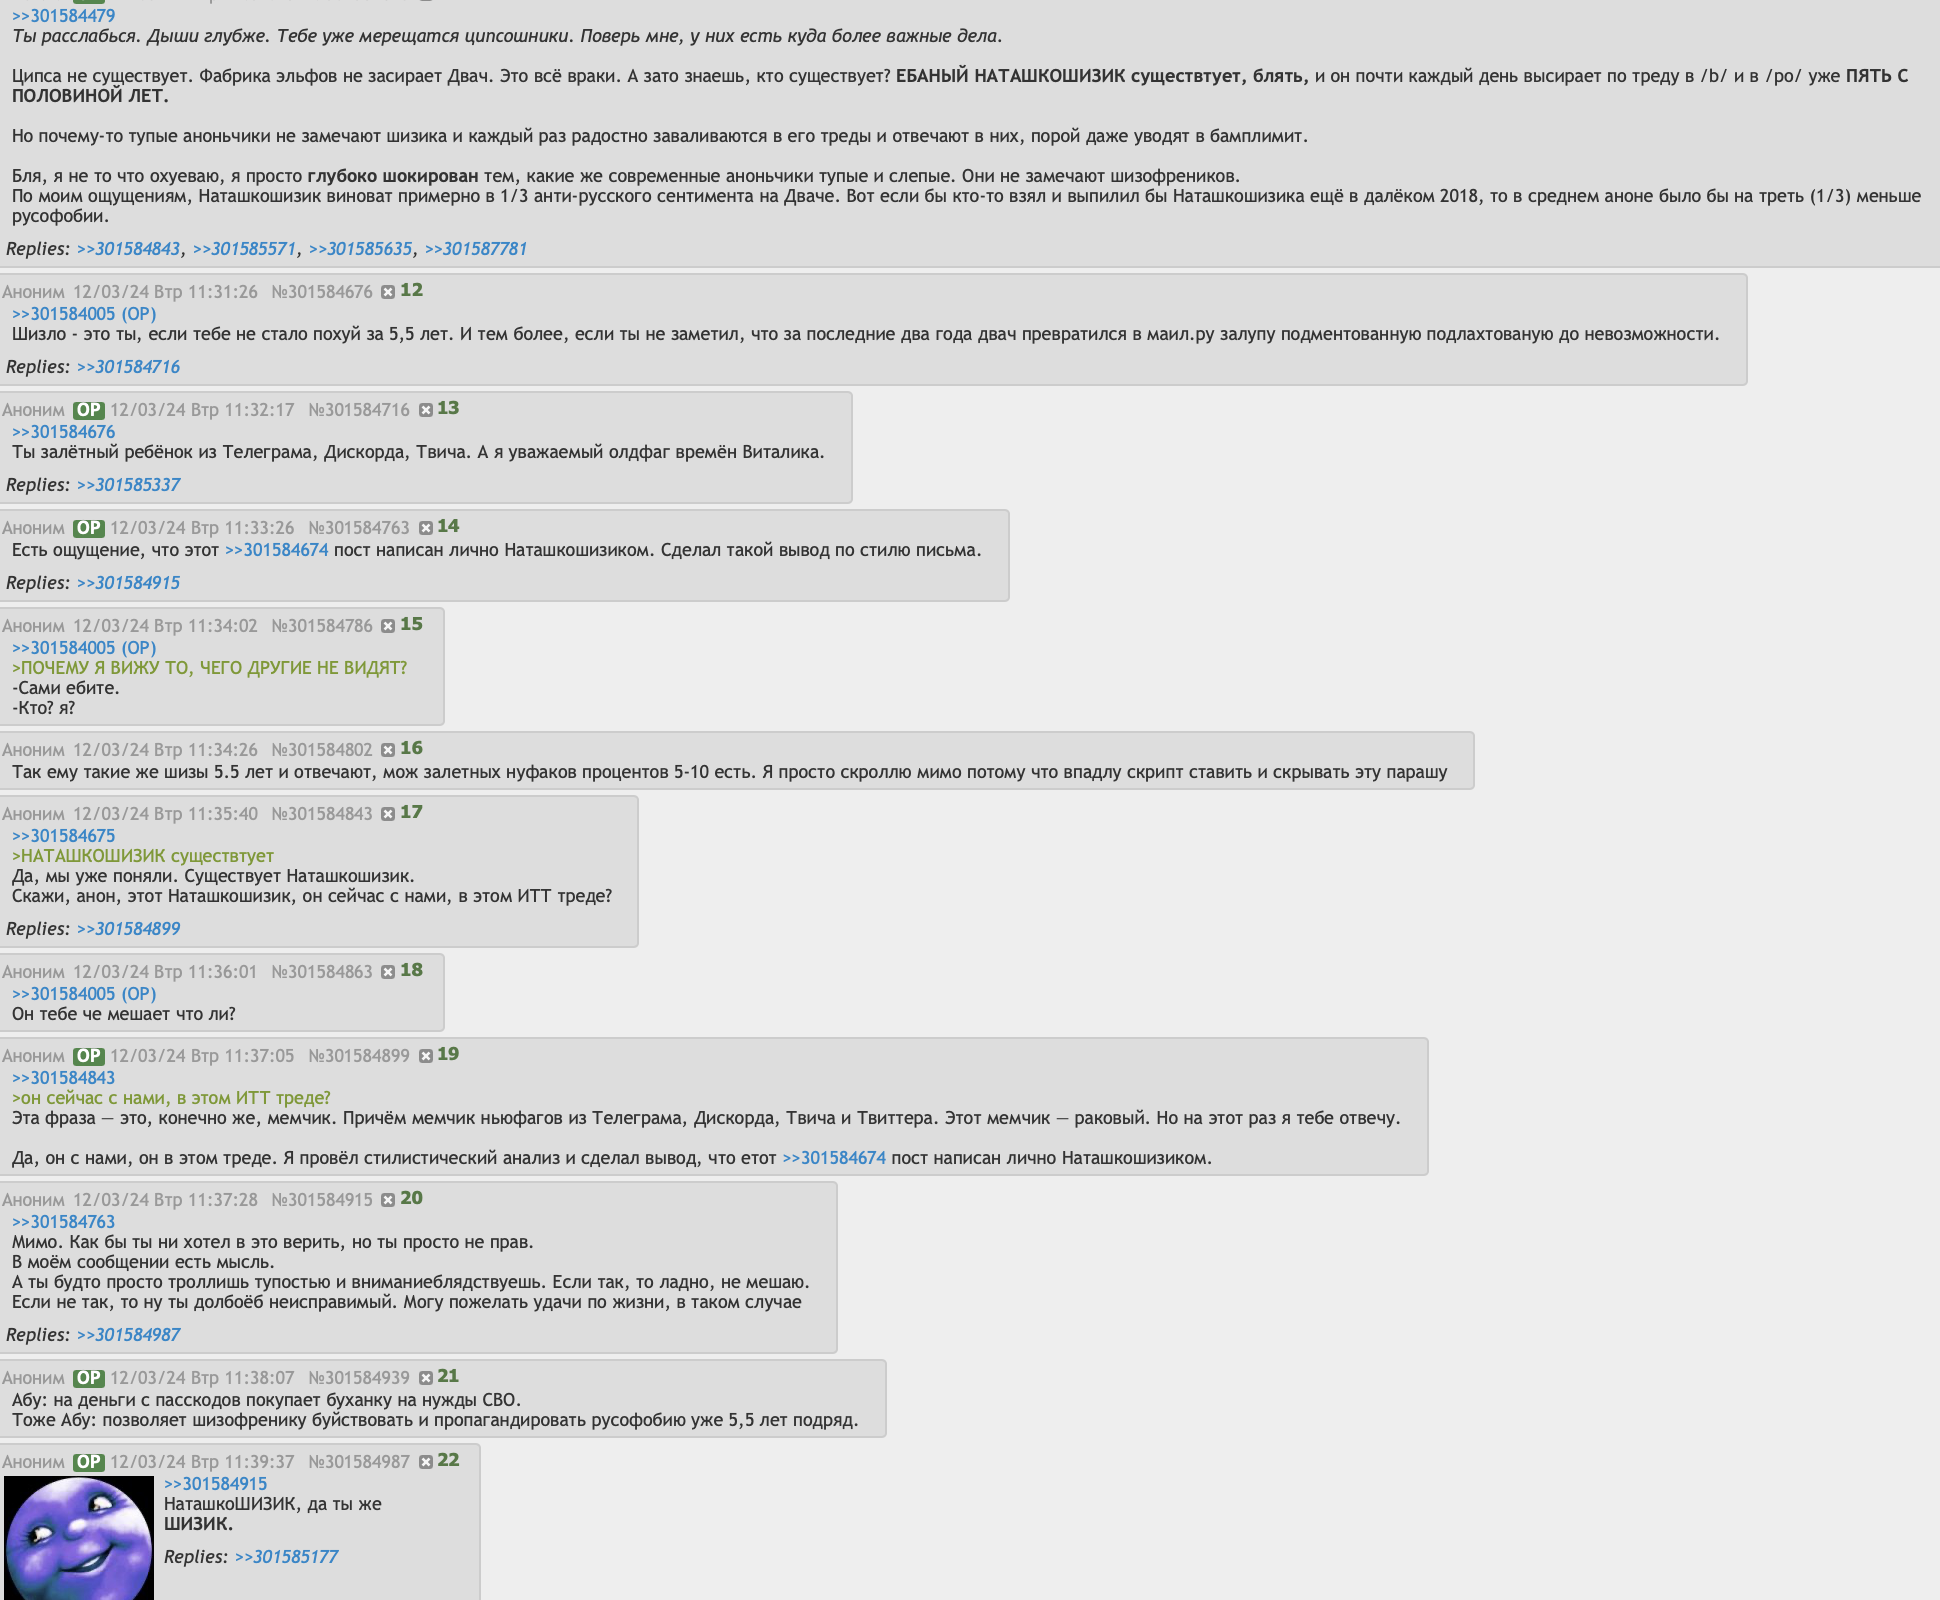1940x1600 pixels.
Task: Hide post №301584676 with its icon
Action: (x=387, y=292)
